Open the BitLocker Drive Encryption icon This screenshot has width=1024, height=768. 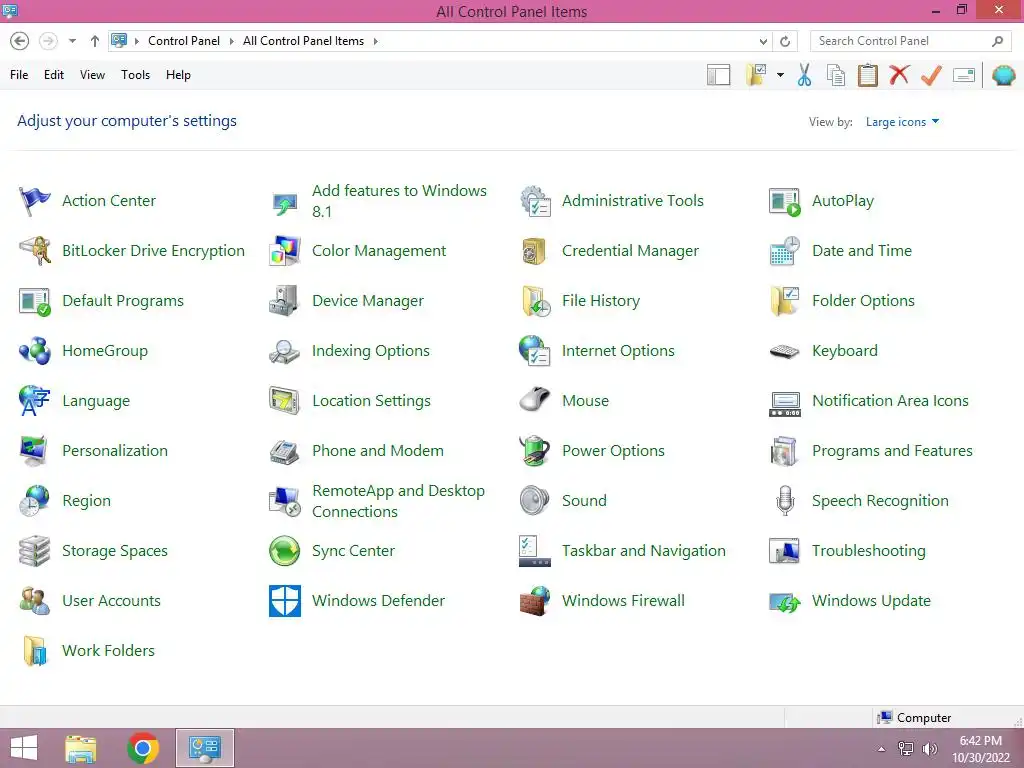[35, 251]
